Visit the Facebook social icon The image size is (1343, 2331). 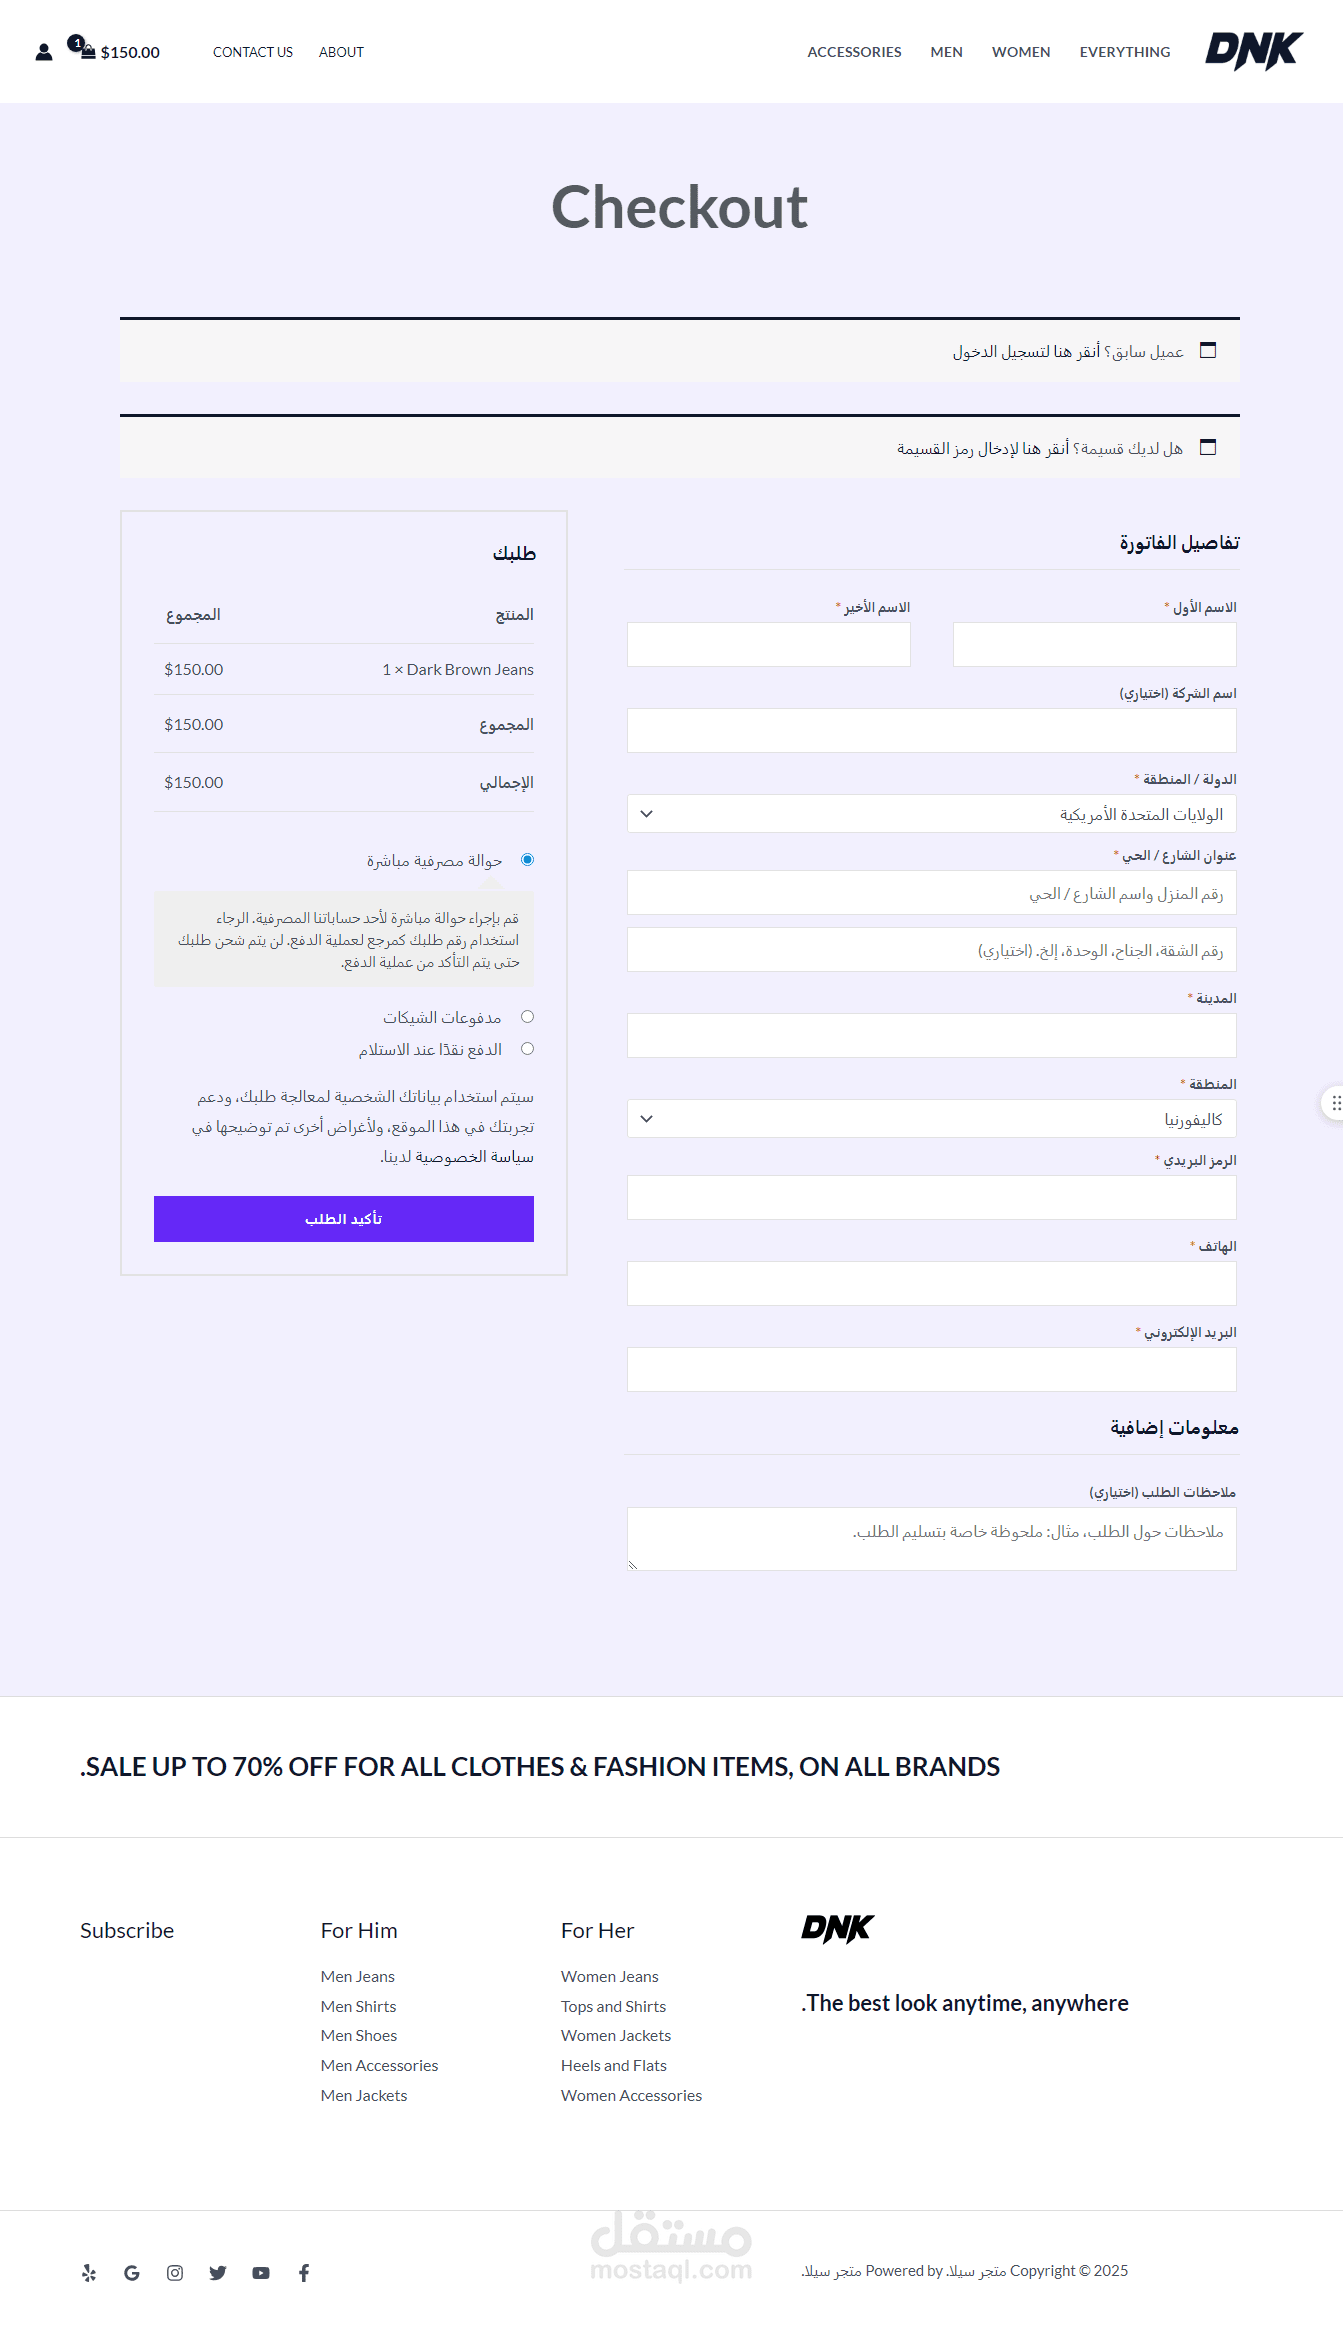[x=304, y=2273]
